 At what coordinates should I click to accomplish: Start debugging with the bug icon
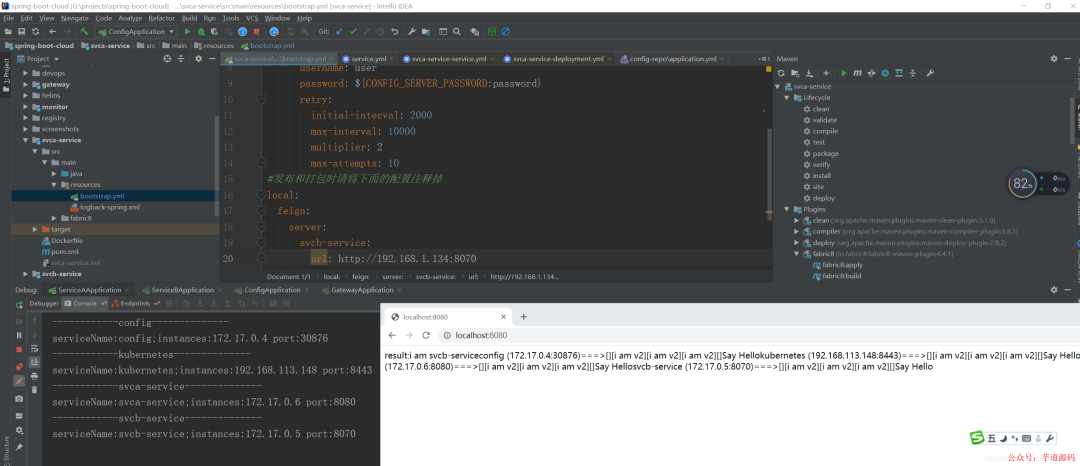201,32
